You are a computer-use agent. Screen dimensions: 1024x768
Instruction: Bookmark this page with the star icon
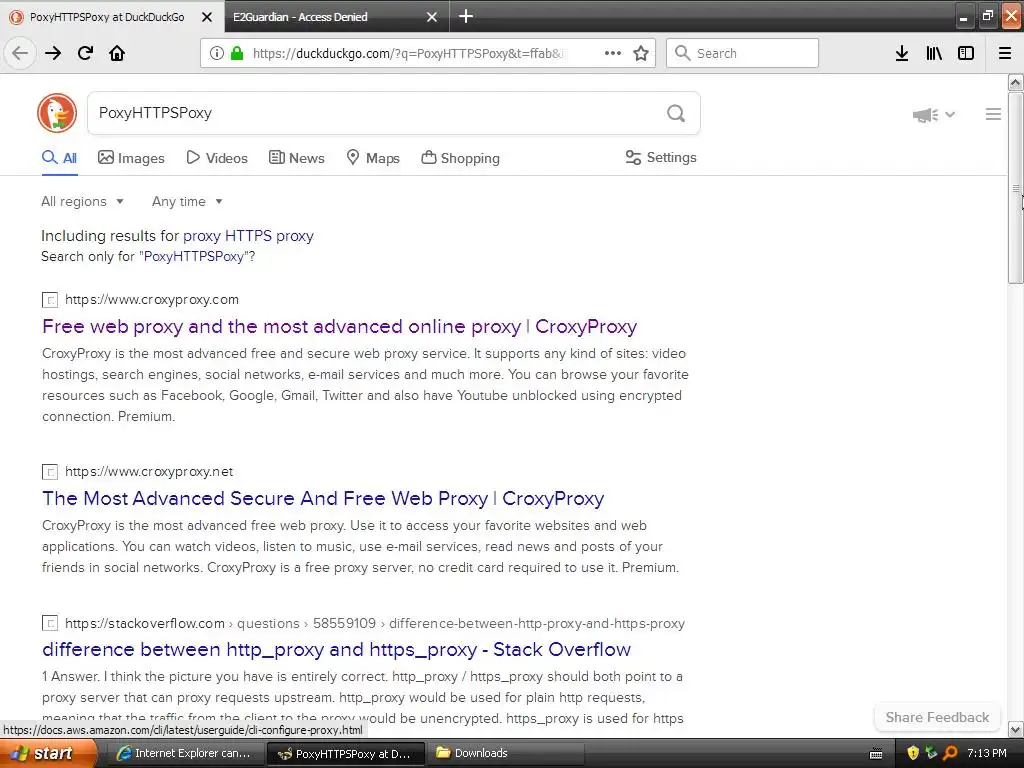coord(641,53)
